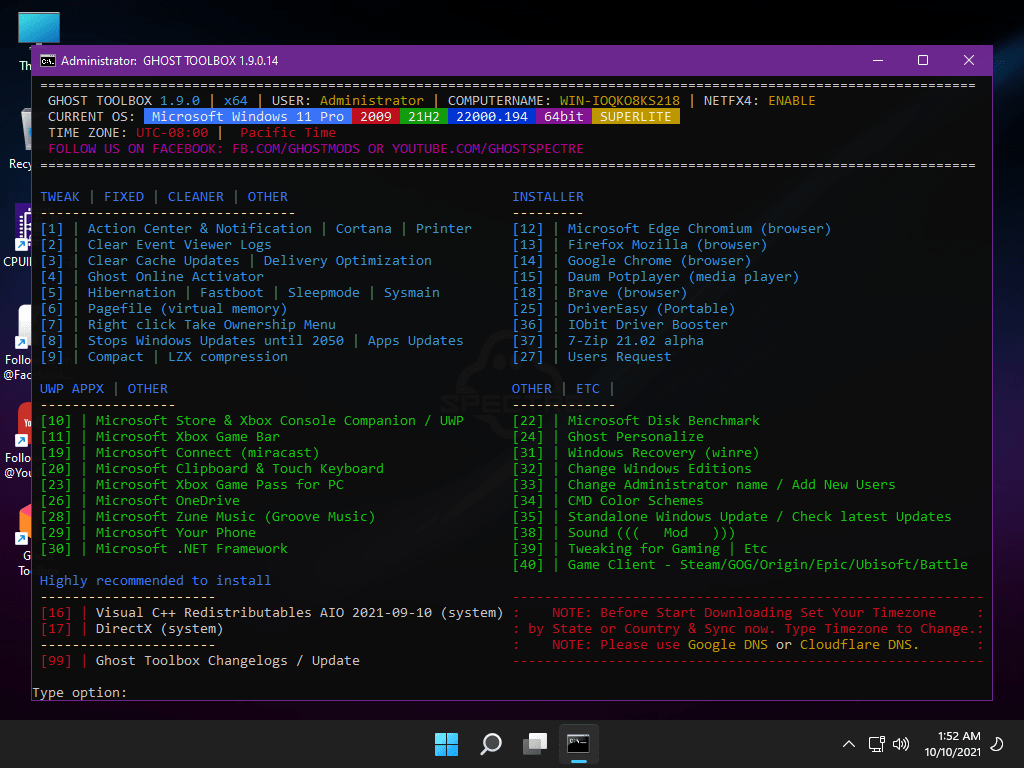The width and height of the screenshot is (1024, 768).
Task: Click 'Ghost Personalize' line
Action: (x=635, y=437)
